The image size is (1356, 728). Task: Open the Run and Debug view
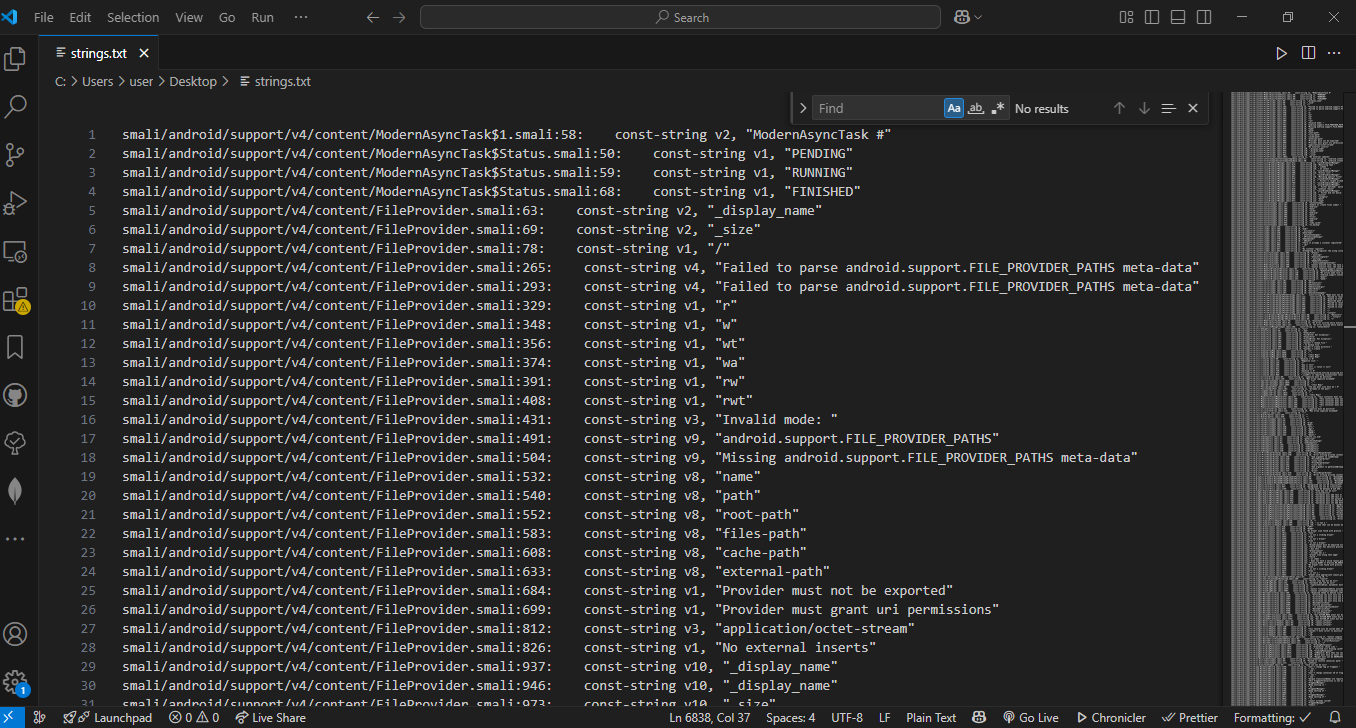(x=15, y=203)
